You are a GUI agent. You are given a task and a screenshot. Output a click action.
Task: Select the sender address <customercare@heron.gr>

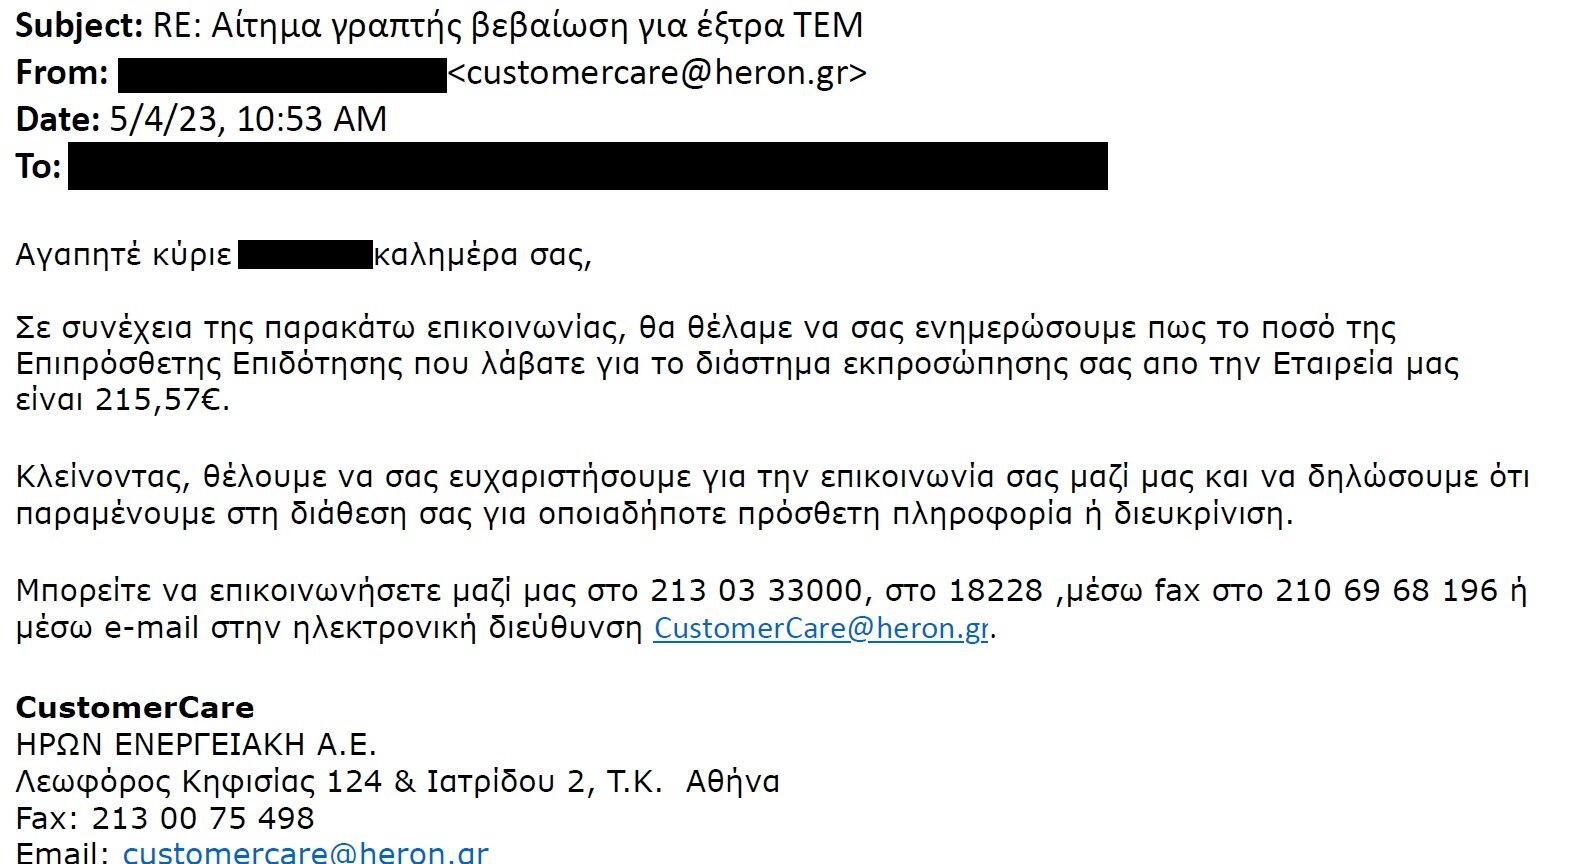click(x=657, y=73)
